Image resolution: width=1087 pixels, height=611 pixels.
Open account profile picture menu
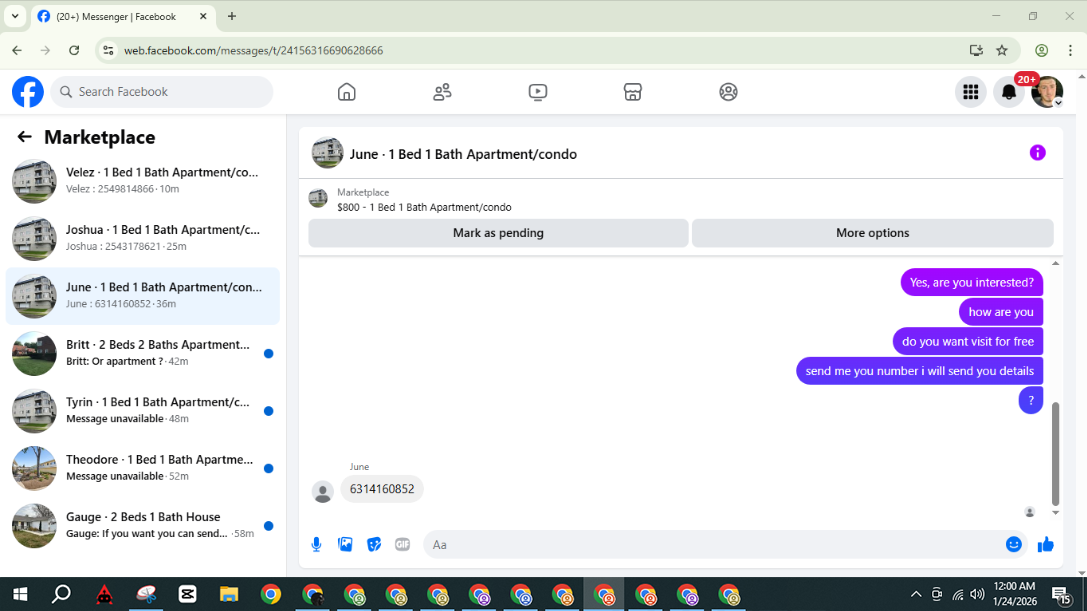point(1047,92)
